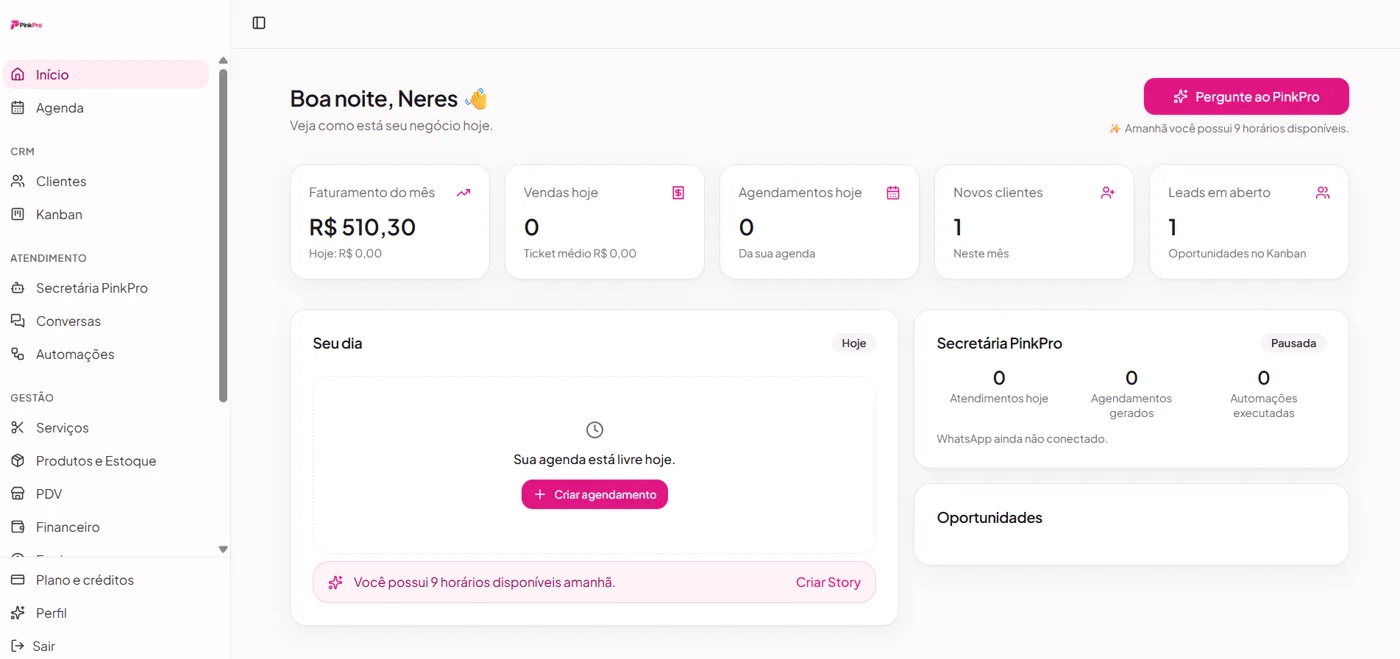Click the Criar Story link
Screen dimensions: 1400x659
pos(828,582)
